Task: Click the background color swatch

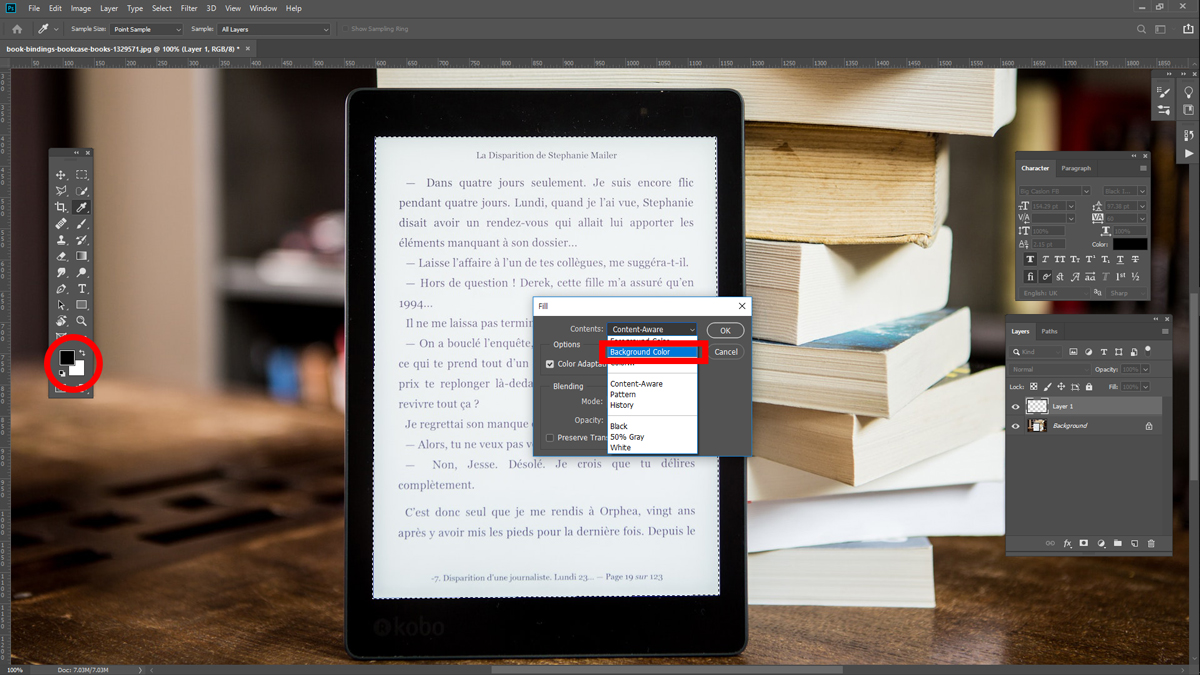Action: click(77, 368)
